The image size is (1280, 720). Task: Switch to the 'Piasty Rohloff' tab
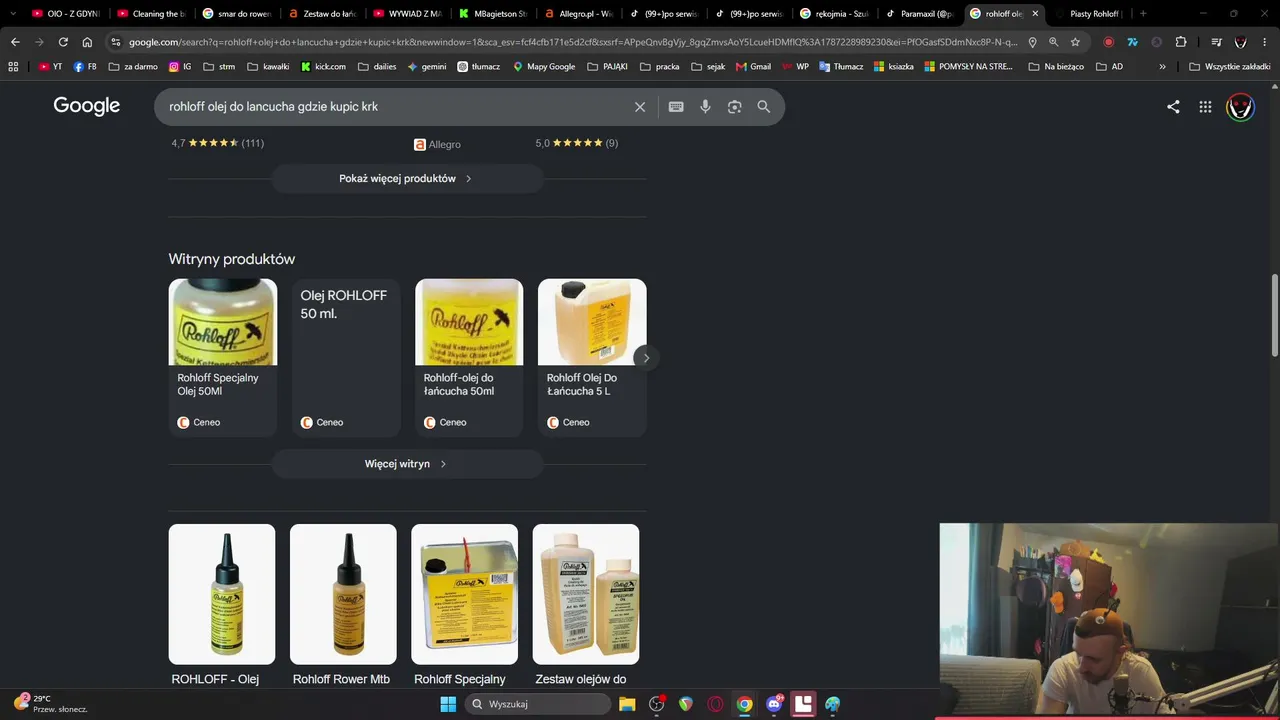1088,14
